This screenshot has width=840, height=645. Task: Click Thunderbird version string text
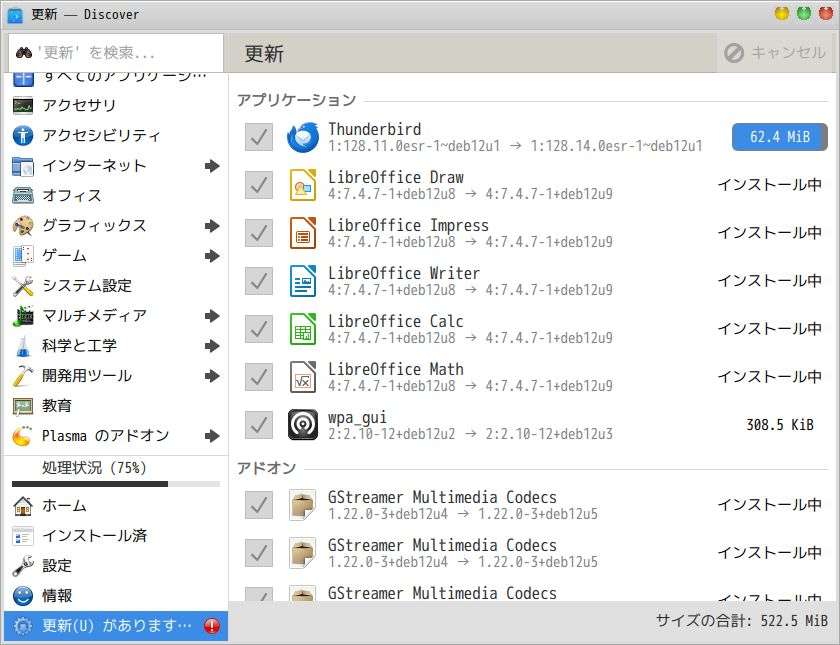515,146
